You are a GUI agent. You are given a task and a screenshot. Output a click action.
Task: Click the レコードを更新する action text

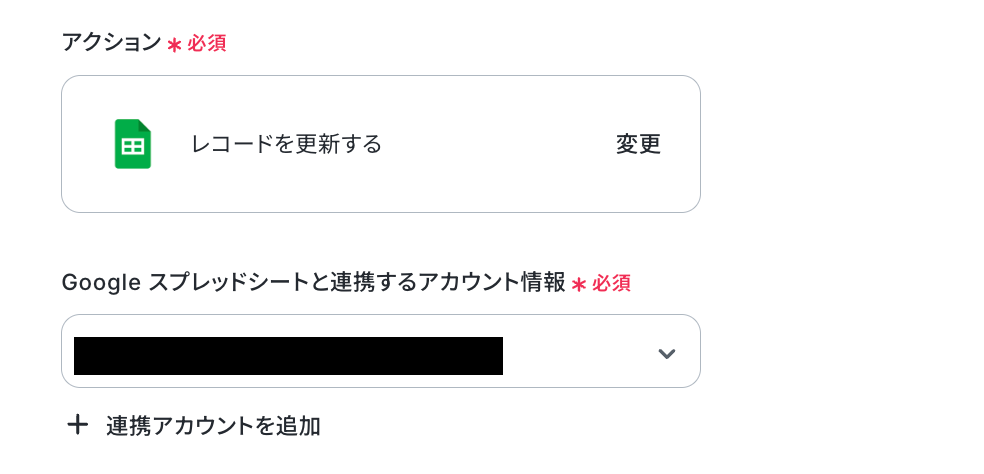click(x=286, y=145)
